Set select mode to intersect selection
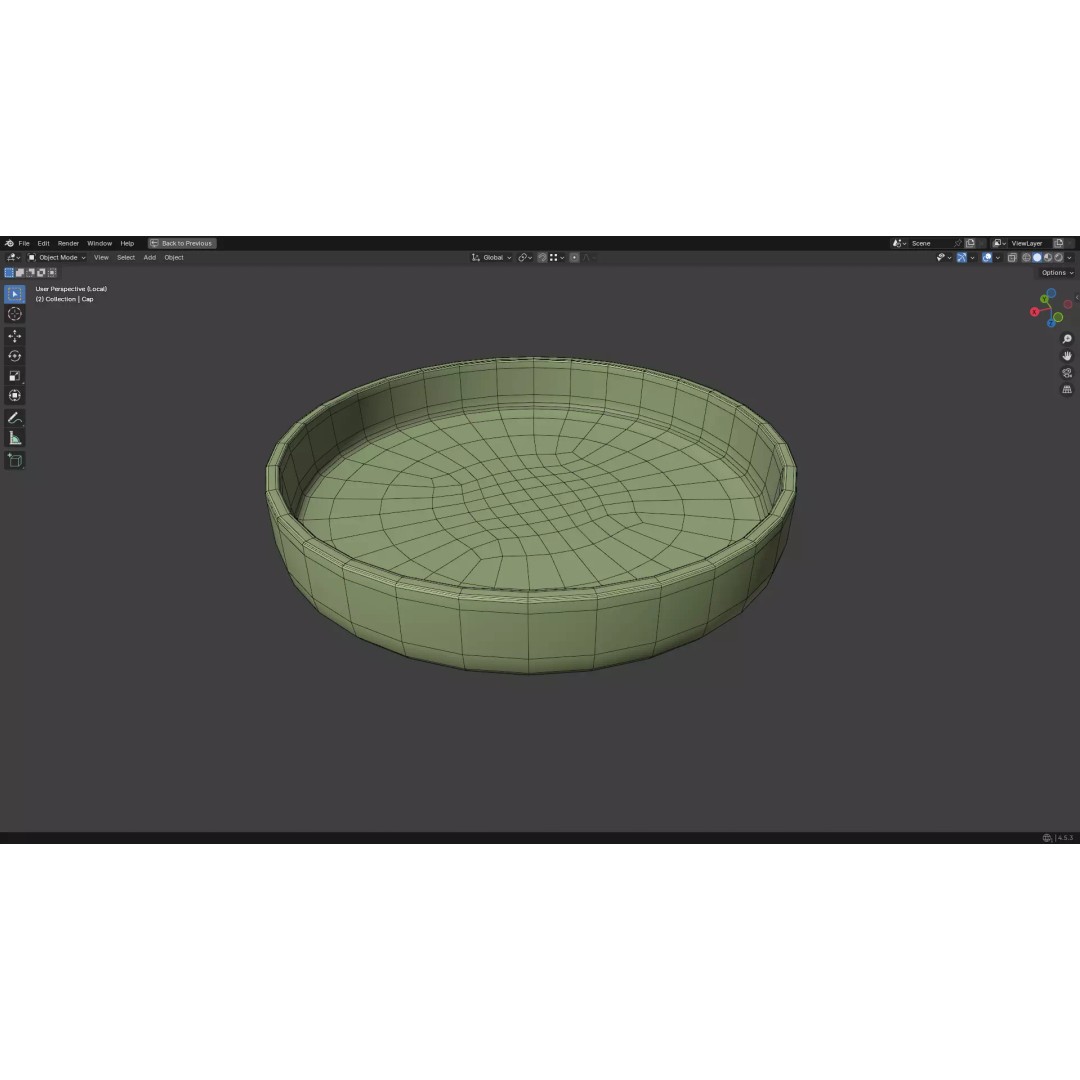The image size is (1080, 1080). pos(52,273)
